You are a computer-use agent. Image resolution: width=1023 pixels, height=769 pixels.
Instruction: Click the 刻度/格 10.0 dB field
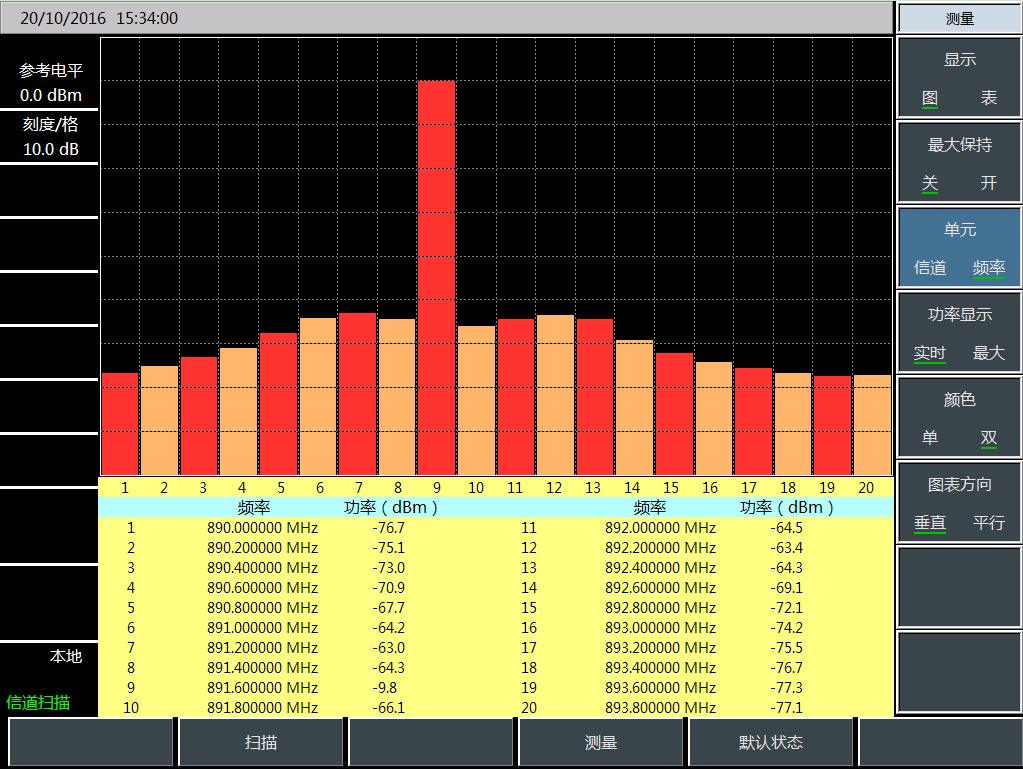(x=50, y=137)
